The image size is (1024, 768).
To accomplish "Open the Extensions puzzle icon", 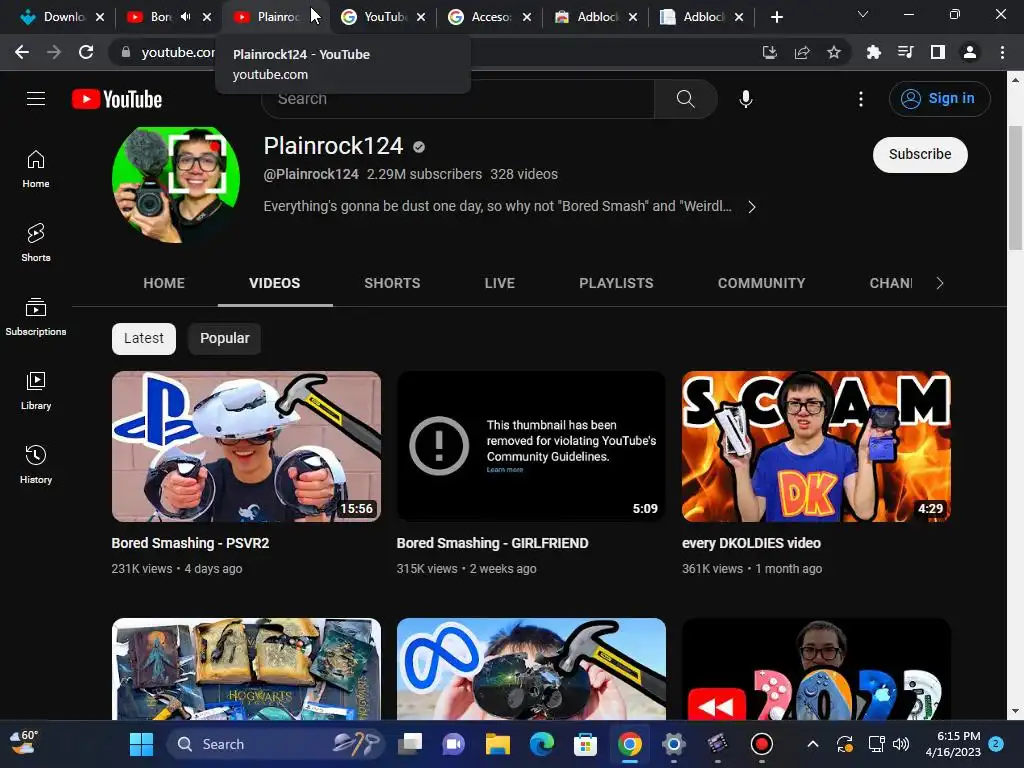I will pyautogui.click(x=873, y=52).
